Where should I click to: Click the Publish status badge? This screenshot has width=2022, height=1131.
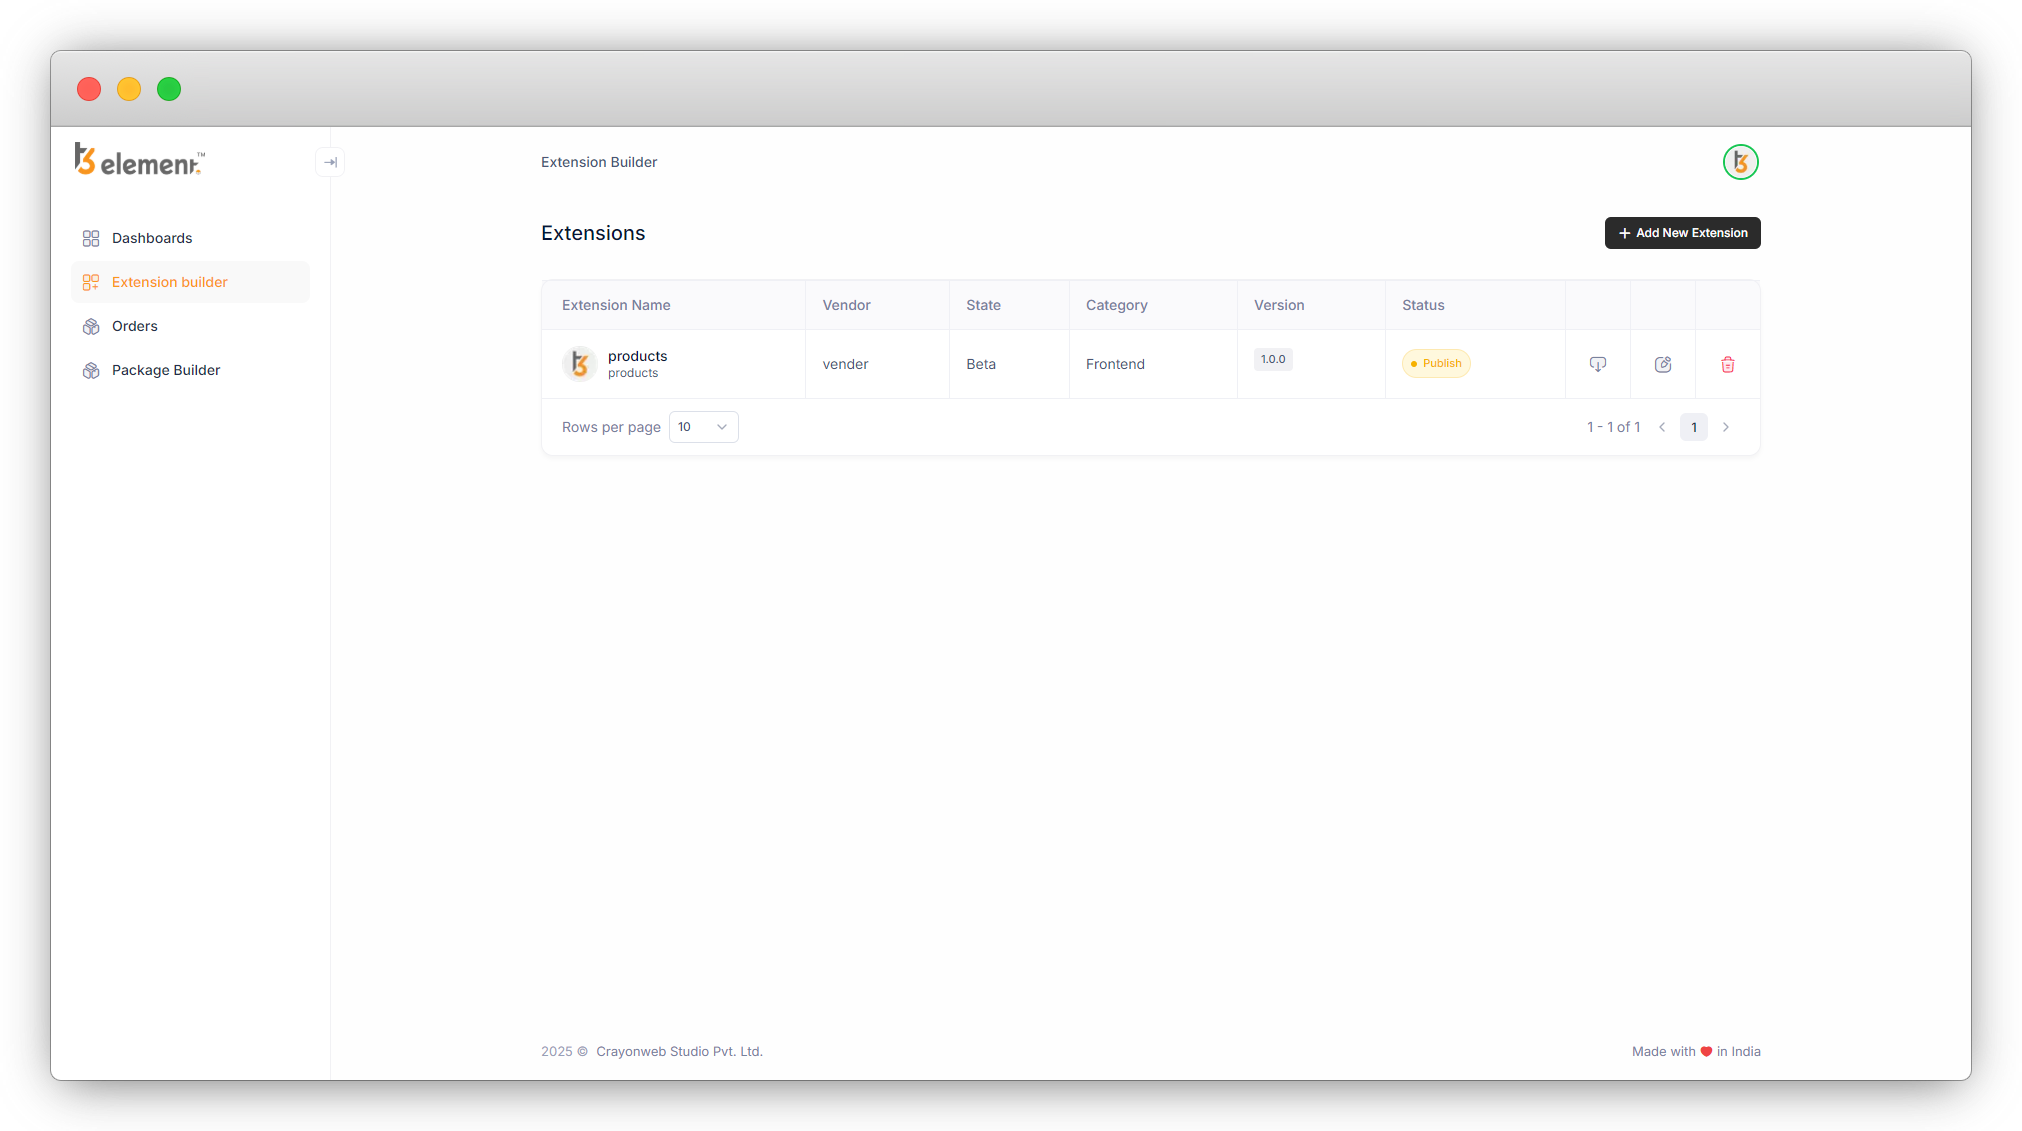[x=1435, y=363]
